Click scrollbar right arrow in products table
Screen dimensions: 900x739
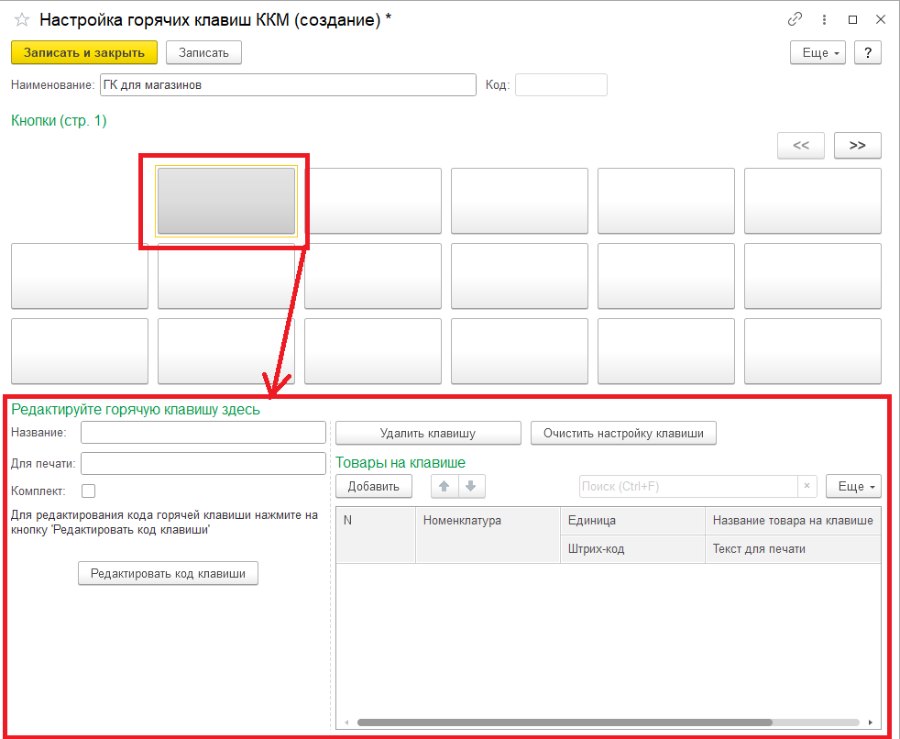click(871, 722)
